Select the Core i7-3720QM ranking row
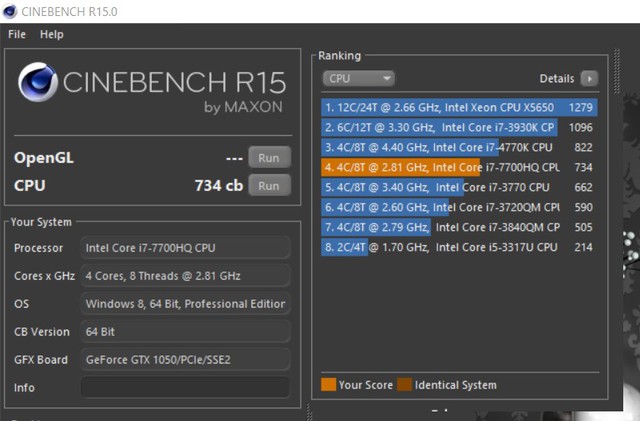640x421 pixels. tap(459, 207)
